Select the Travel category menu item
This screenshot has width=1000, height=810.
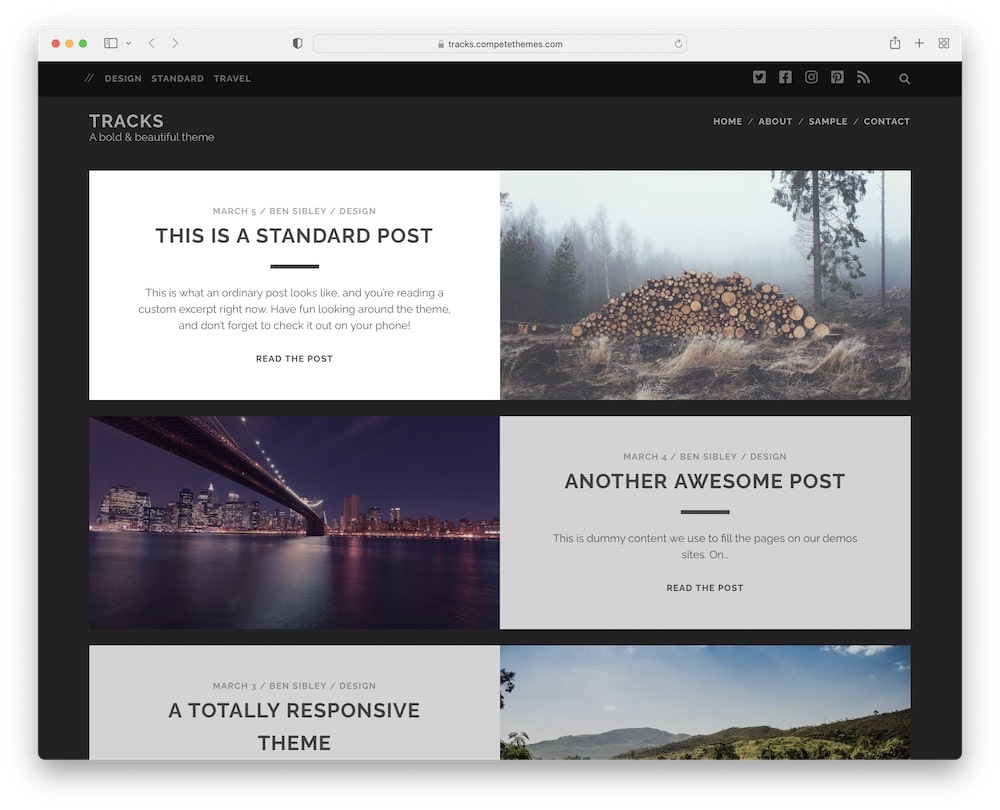pyautogui.click(x=232, y=78)
